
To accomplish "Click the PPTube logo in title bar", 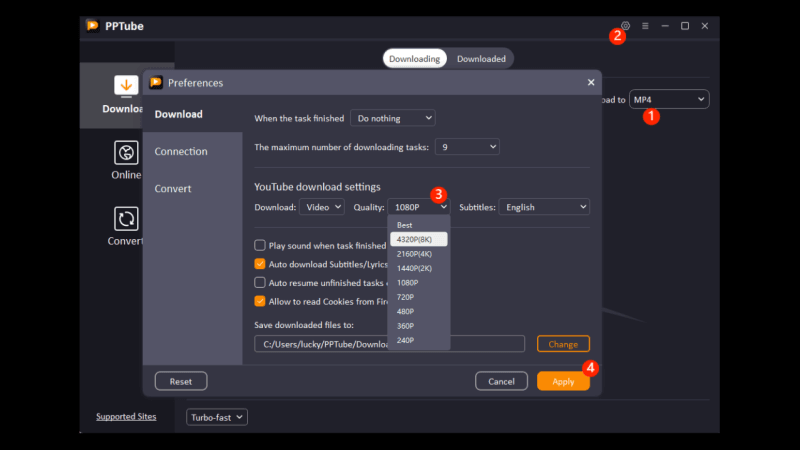I will point(93,26).
